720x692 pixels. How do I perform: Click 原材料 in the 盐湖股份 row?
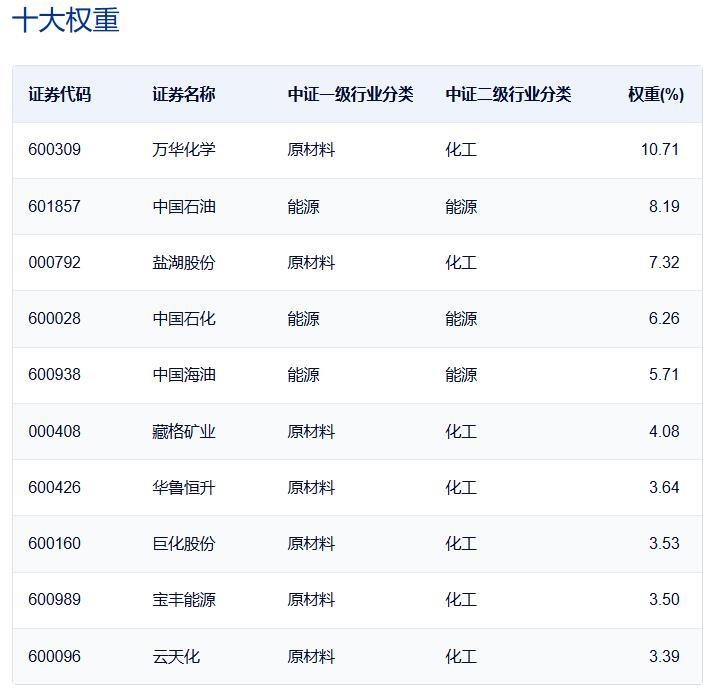pyautogui.click(x=311, y=262)
